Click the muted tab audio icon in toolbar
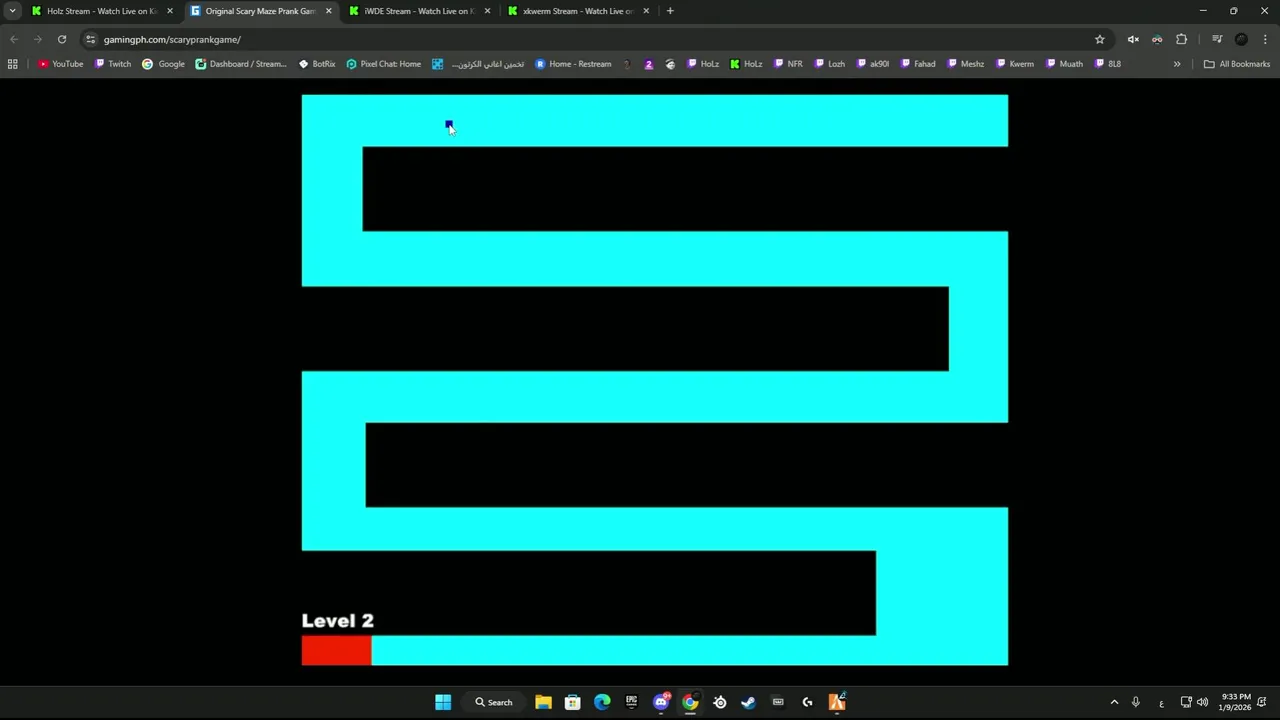 tap(1133, 39)
